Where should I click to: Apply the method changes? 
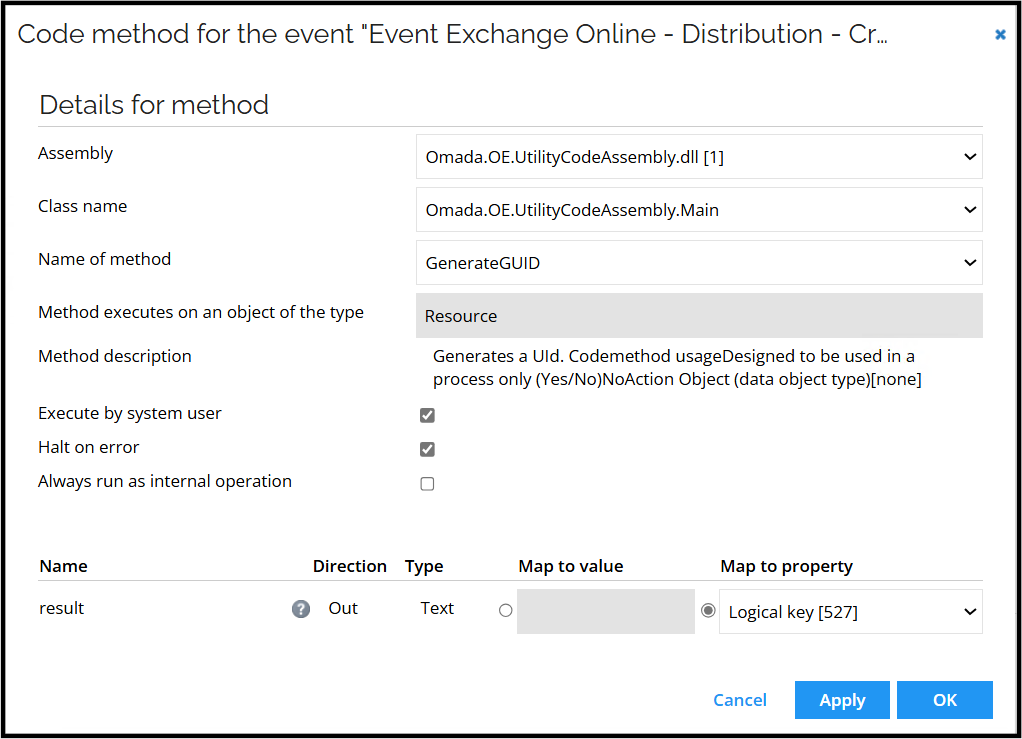842,700
